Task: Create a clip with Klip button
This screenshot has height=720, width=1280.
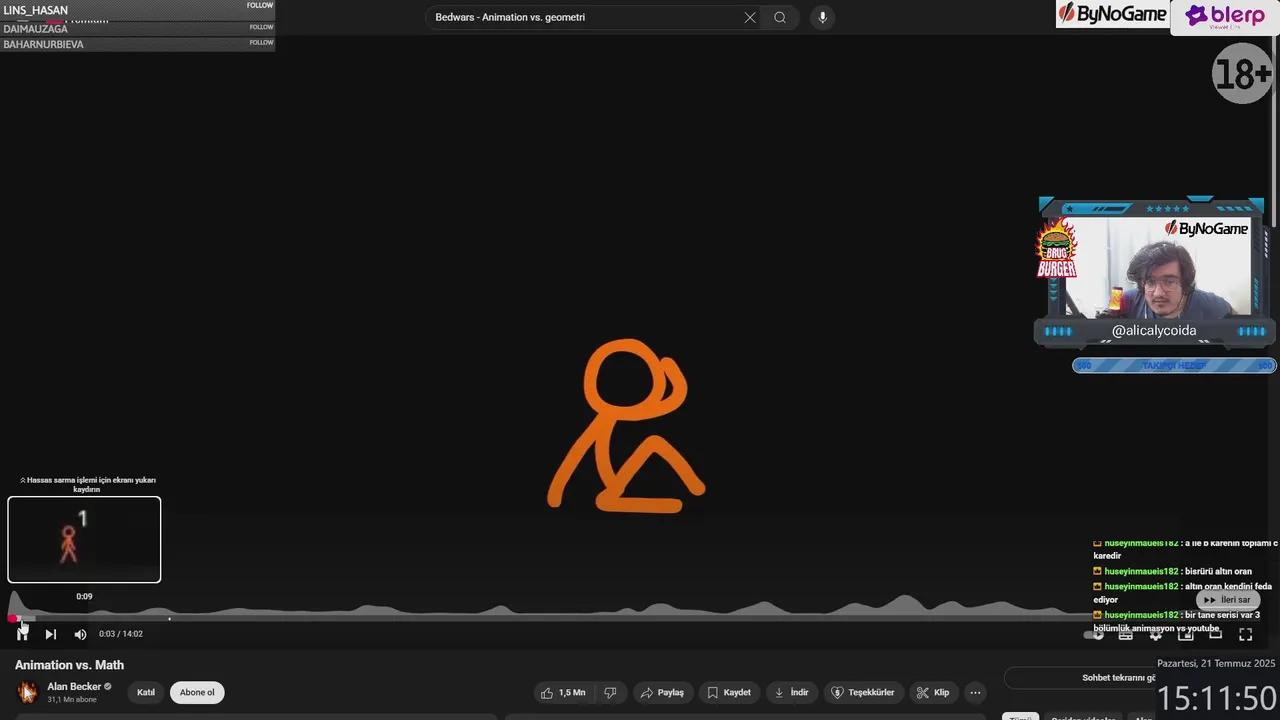Action: 932,692
